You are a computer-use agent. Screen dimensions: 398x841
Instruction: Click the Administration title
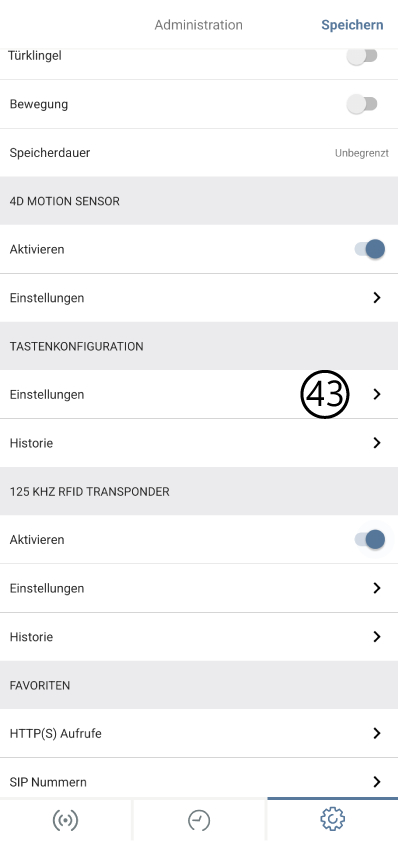[198, 25]
